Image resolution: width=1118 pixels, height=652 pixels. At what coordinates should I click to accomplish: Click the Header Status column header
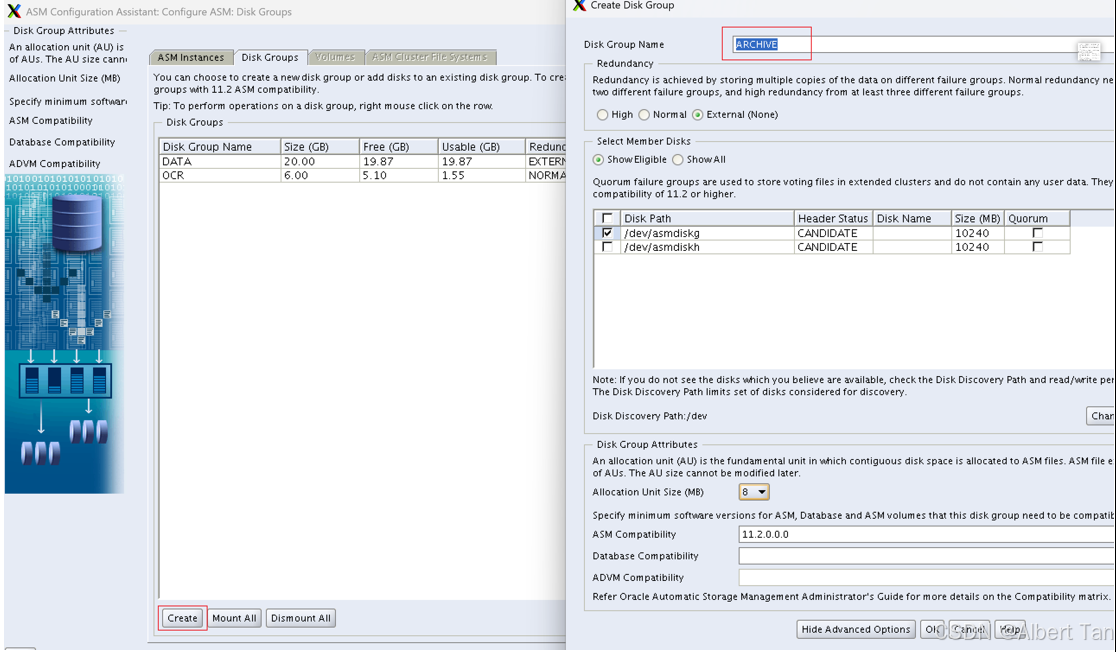[x=834, y=218]
